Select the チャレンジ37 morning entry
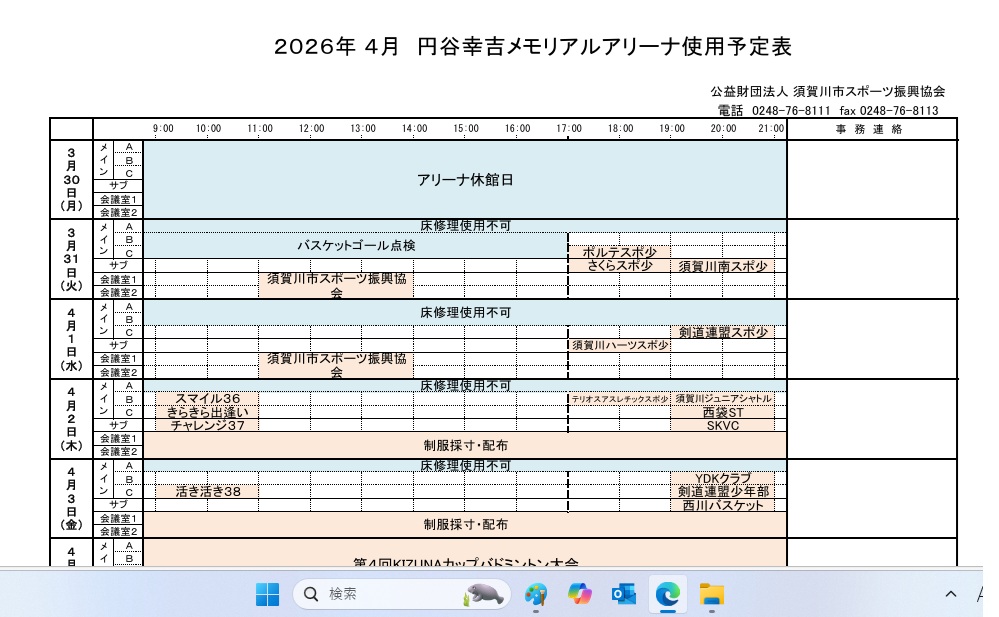The height and width of the screenshot is (617, 999). (x=207, y=425)
